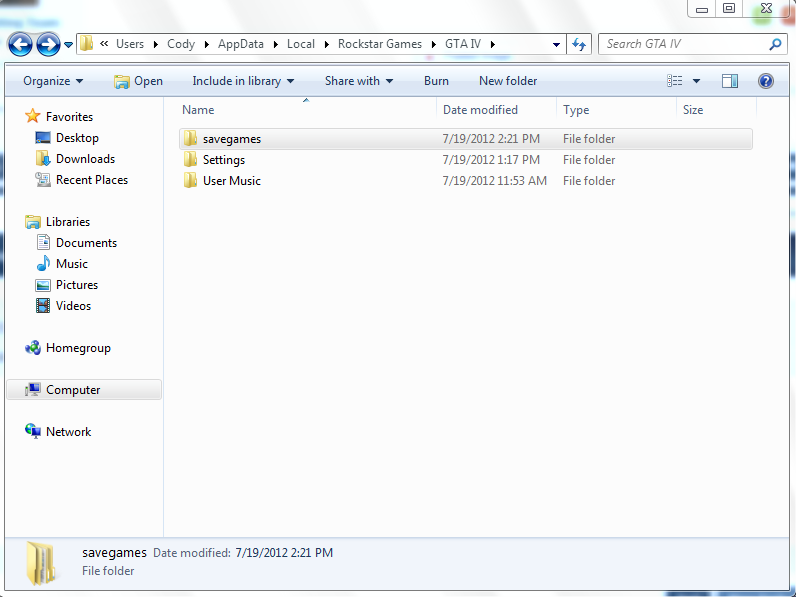This screenshot has height=597, width=796.
Task: Open the arrow after Users in breadcrumb
Action: click(156, 45)
